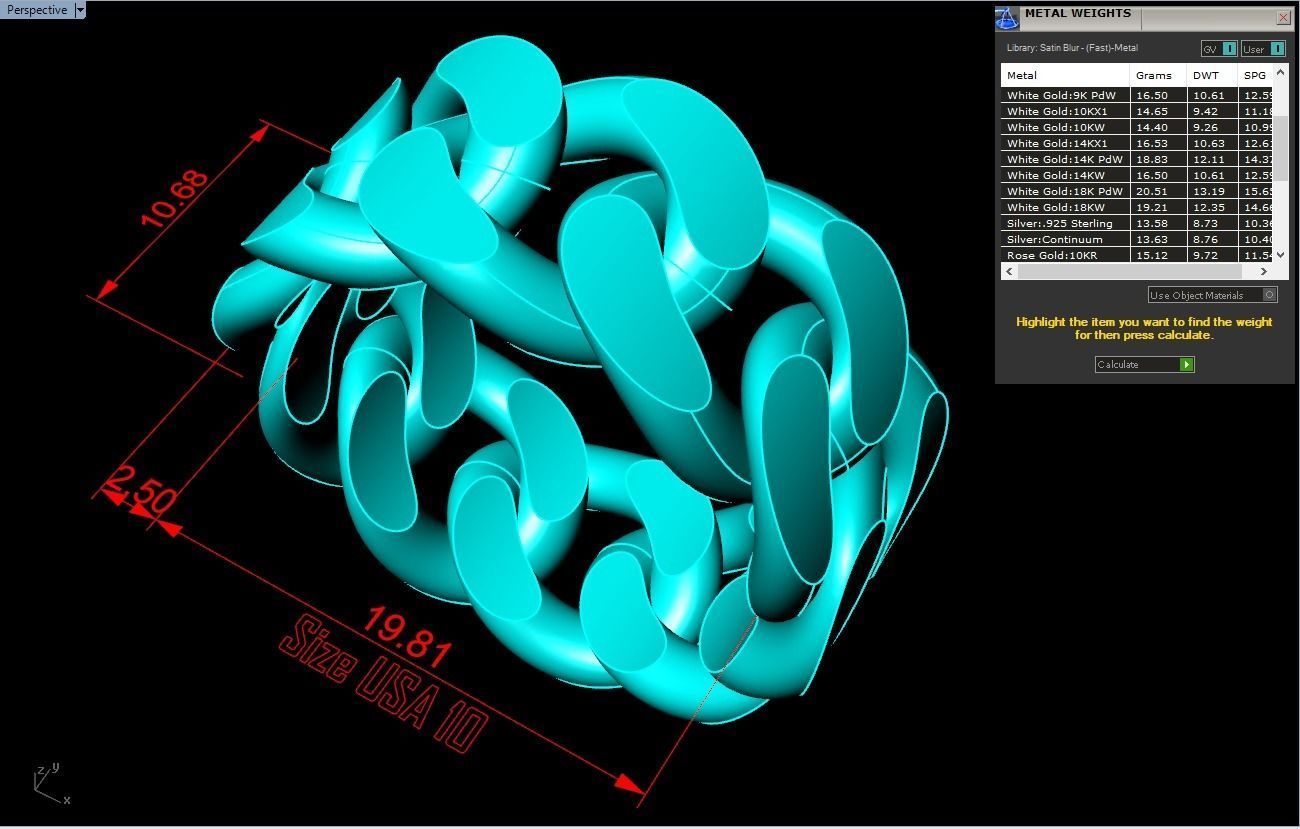
Task: Click the Perspective viewport title label
Action: click(37, 10)
